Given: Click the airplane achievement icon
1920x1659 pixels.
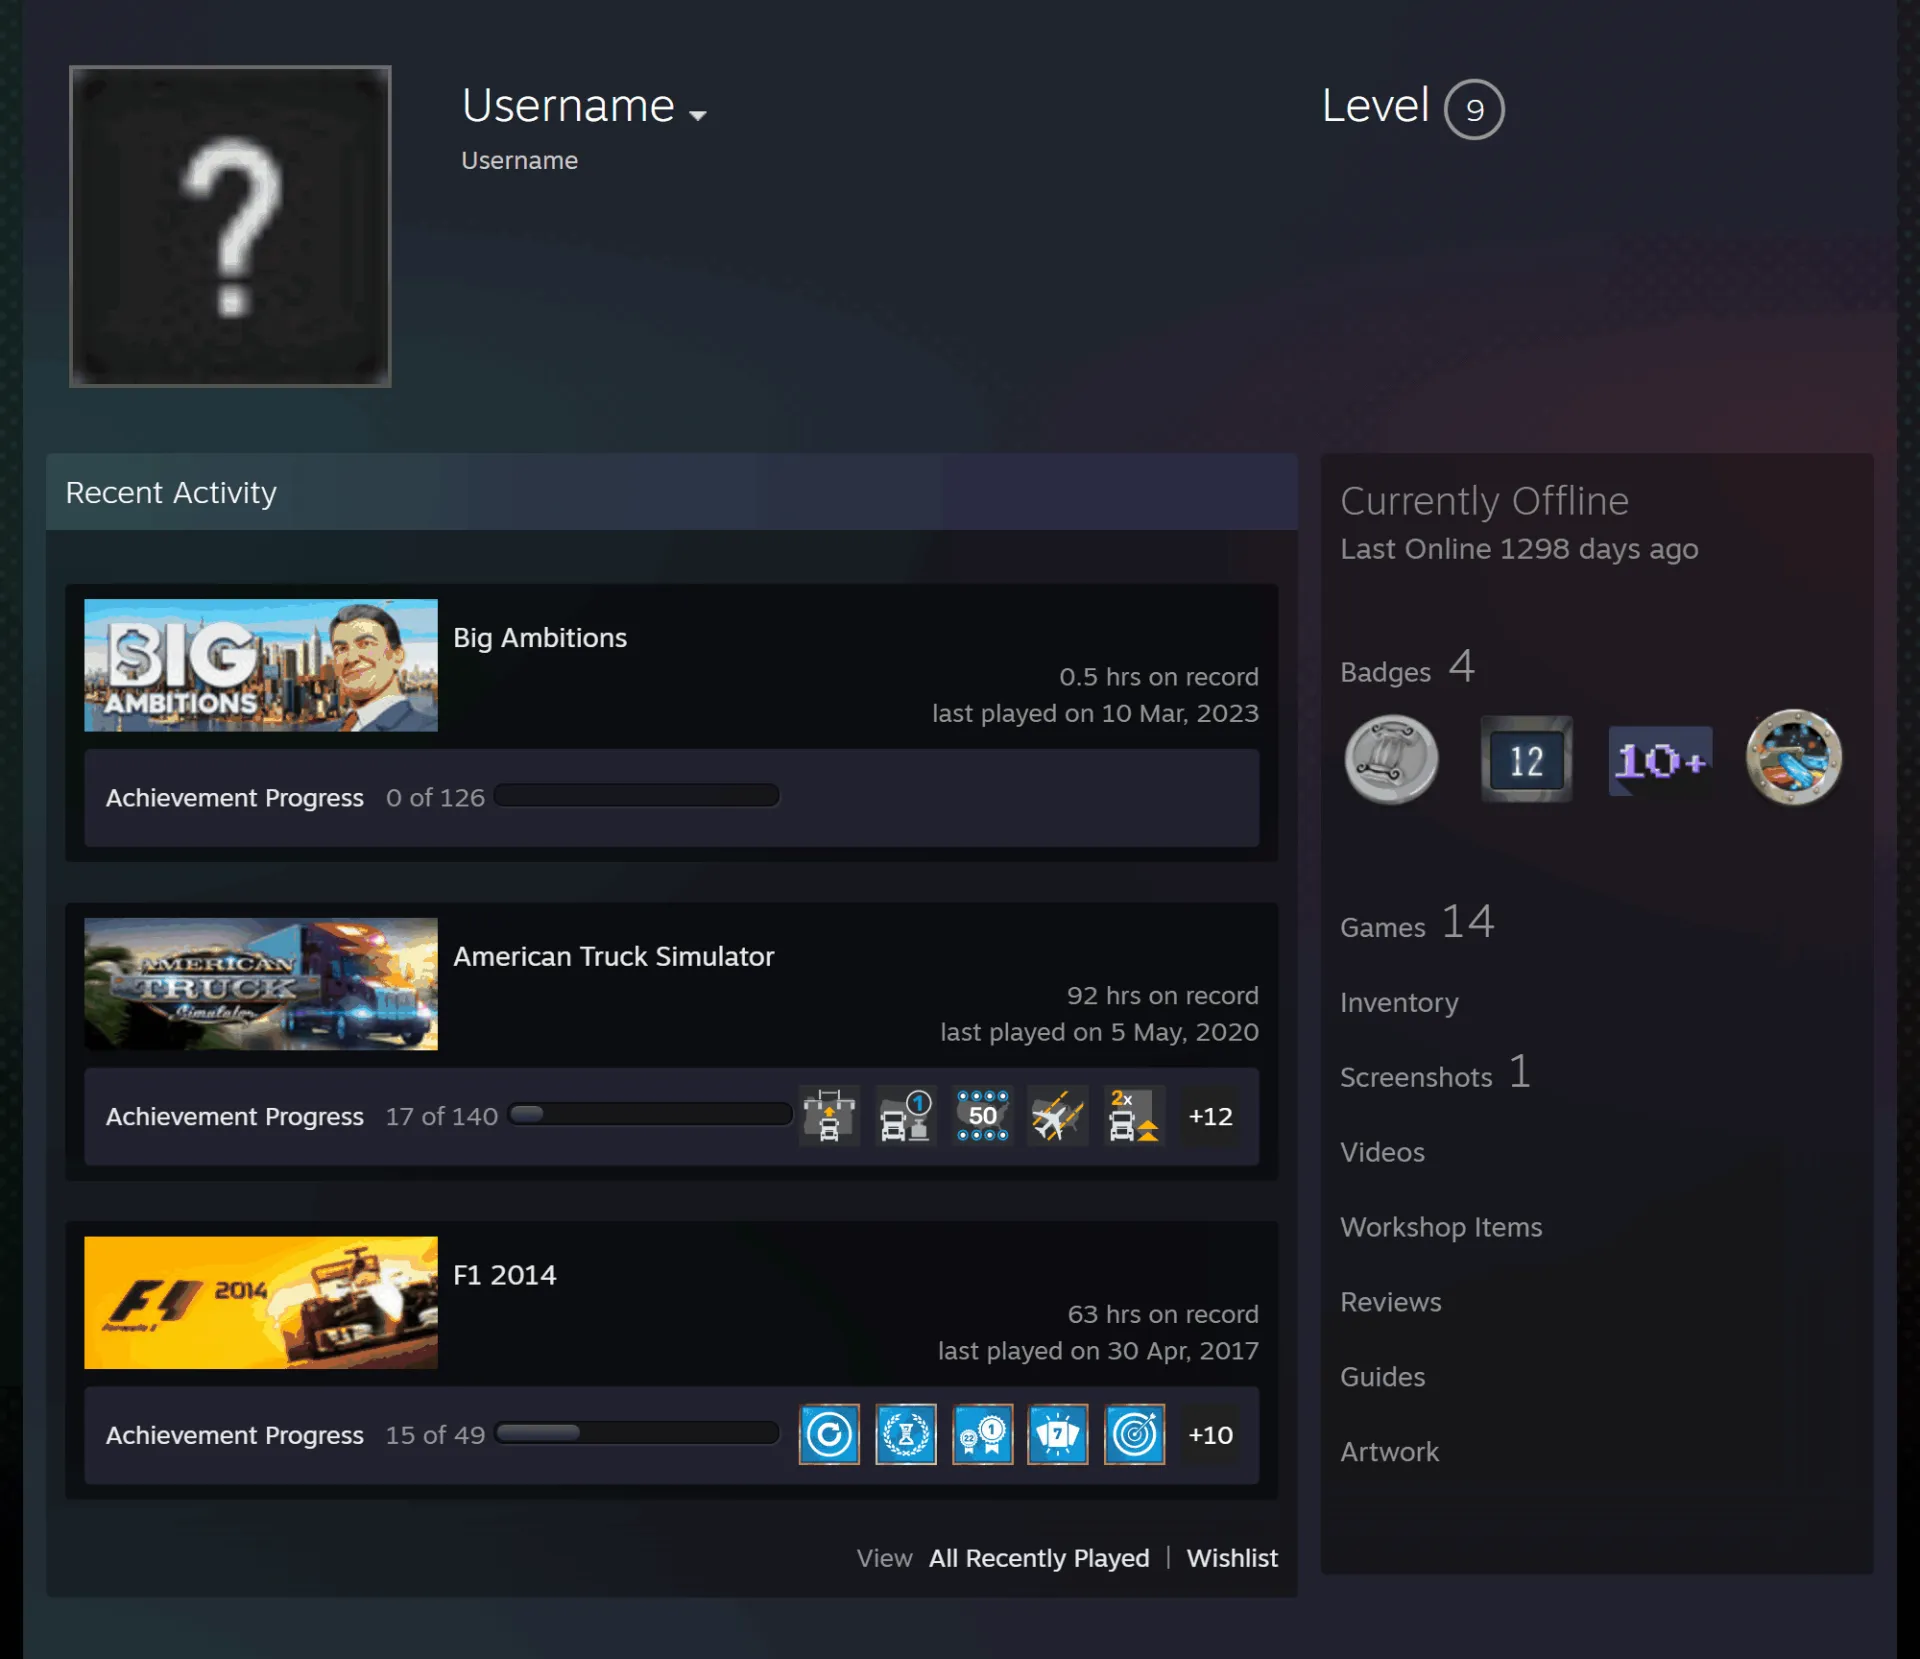Looking at the screenshot, I should pyautogui.click(x=1058, y=1116).
